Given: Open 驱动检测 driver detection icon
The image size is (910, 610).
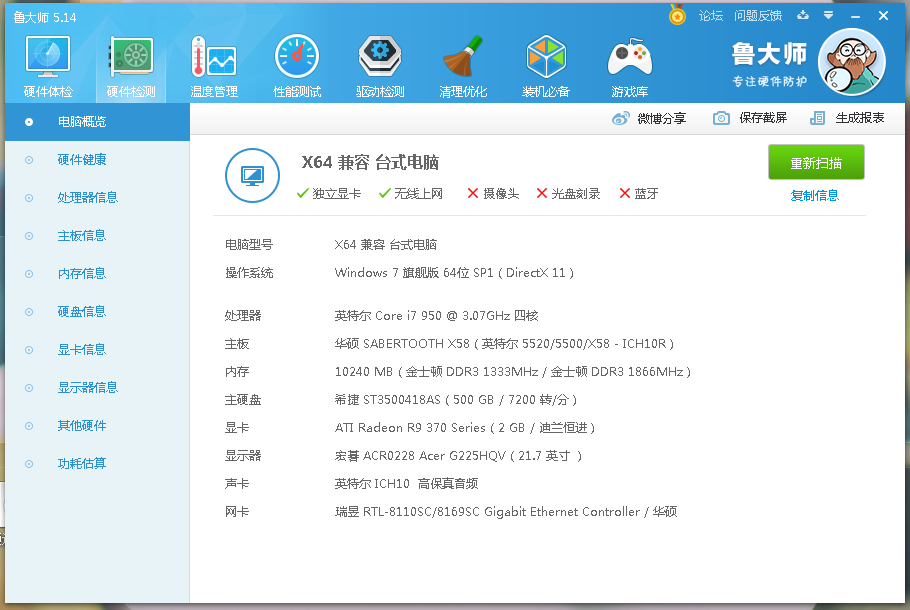Looking at the screenshot, I should [x=380, y=56].
